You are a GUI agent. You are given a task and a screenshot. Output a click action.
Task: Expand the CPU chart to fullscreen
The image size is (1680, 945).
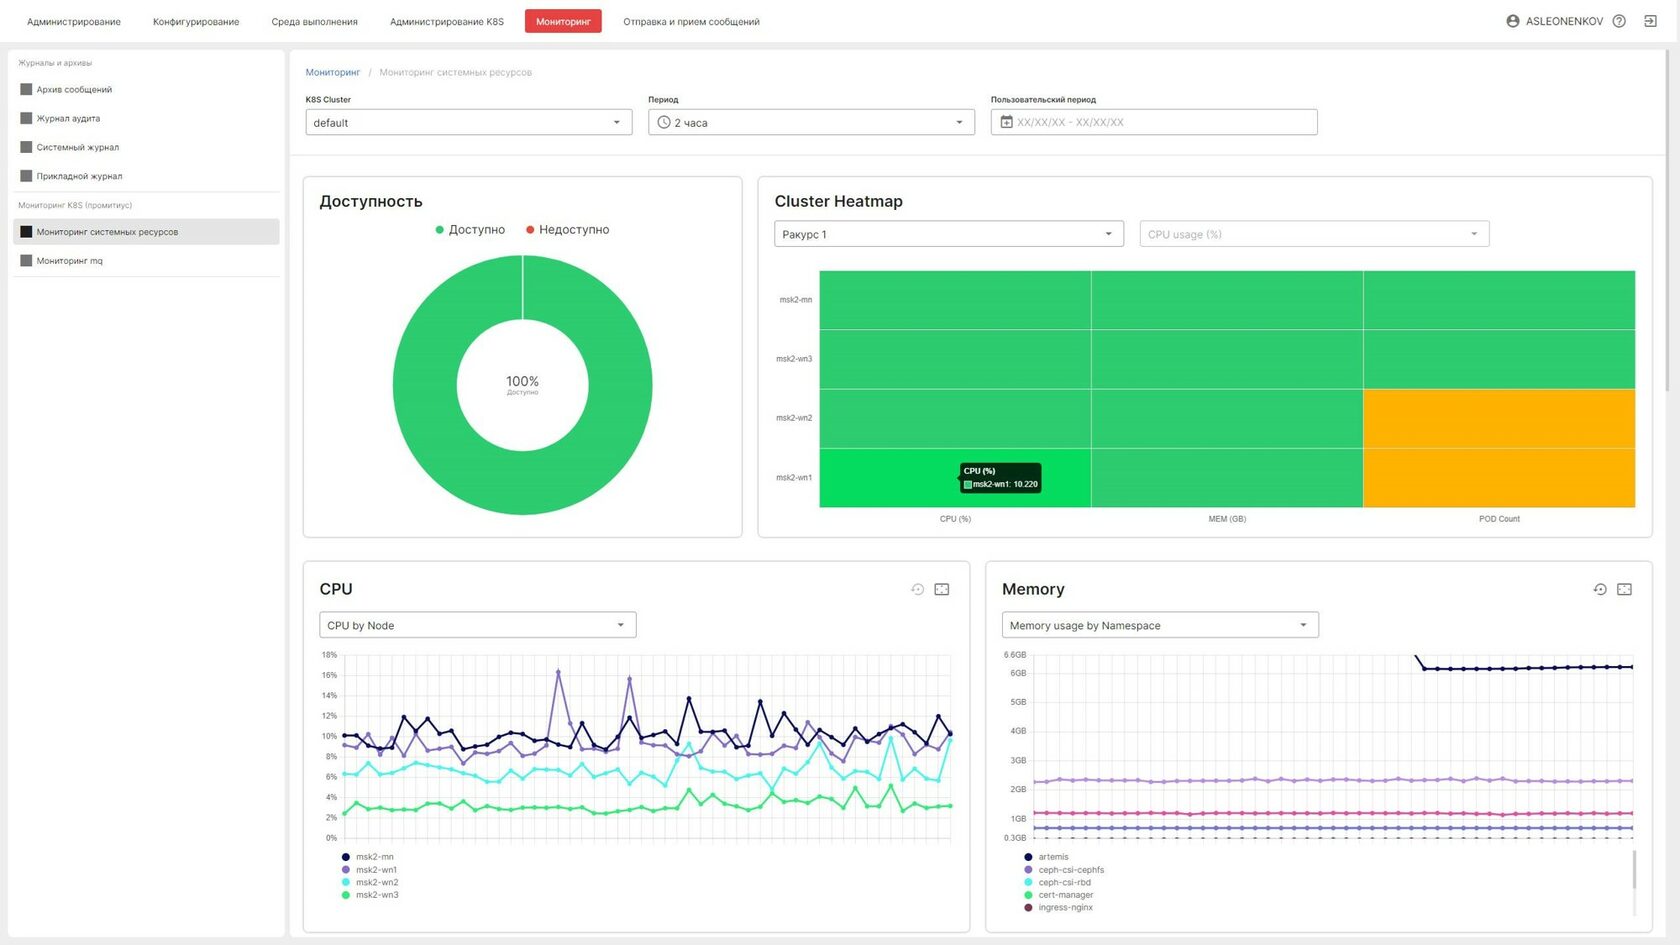pos(942,589)
